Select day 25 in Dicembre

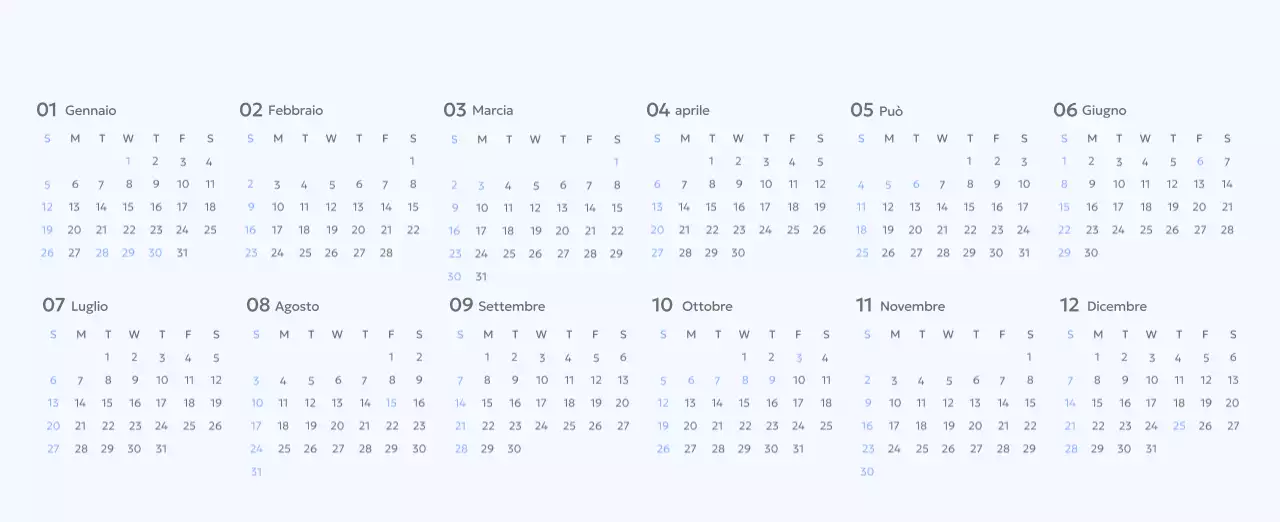point(1179,426)
